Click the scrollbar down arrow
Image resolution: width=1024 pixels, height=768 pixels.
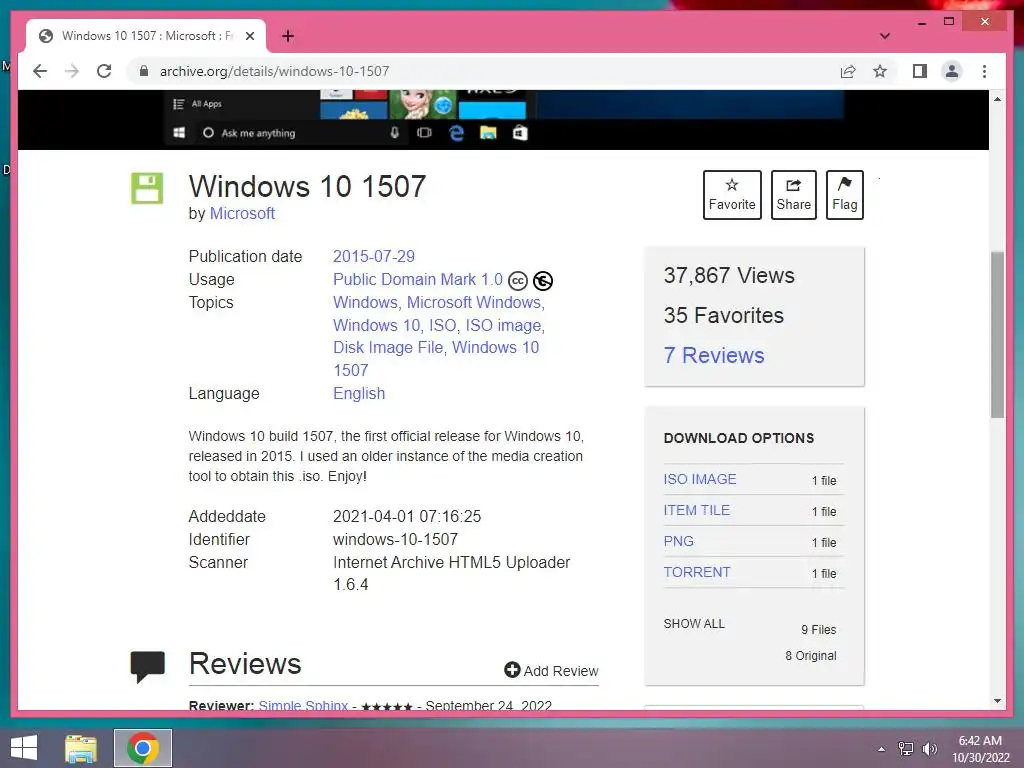tap(997, 701)
